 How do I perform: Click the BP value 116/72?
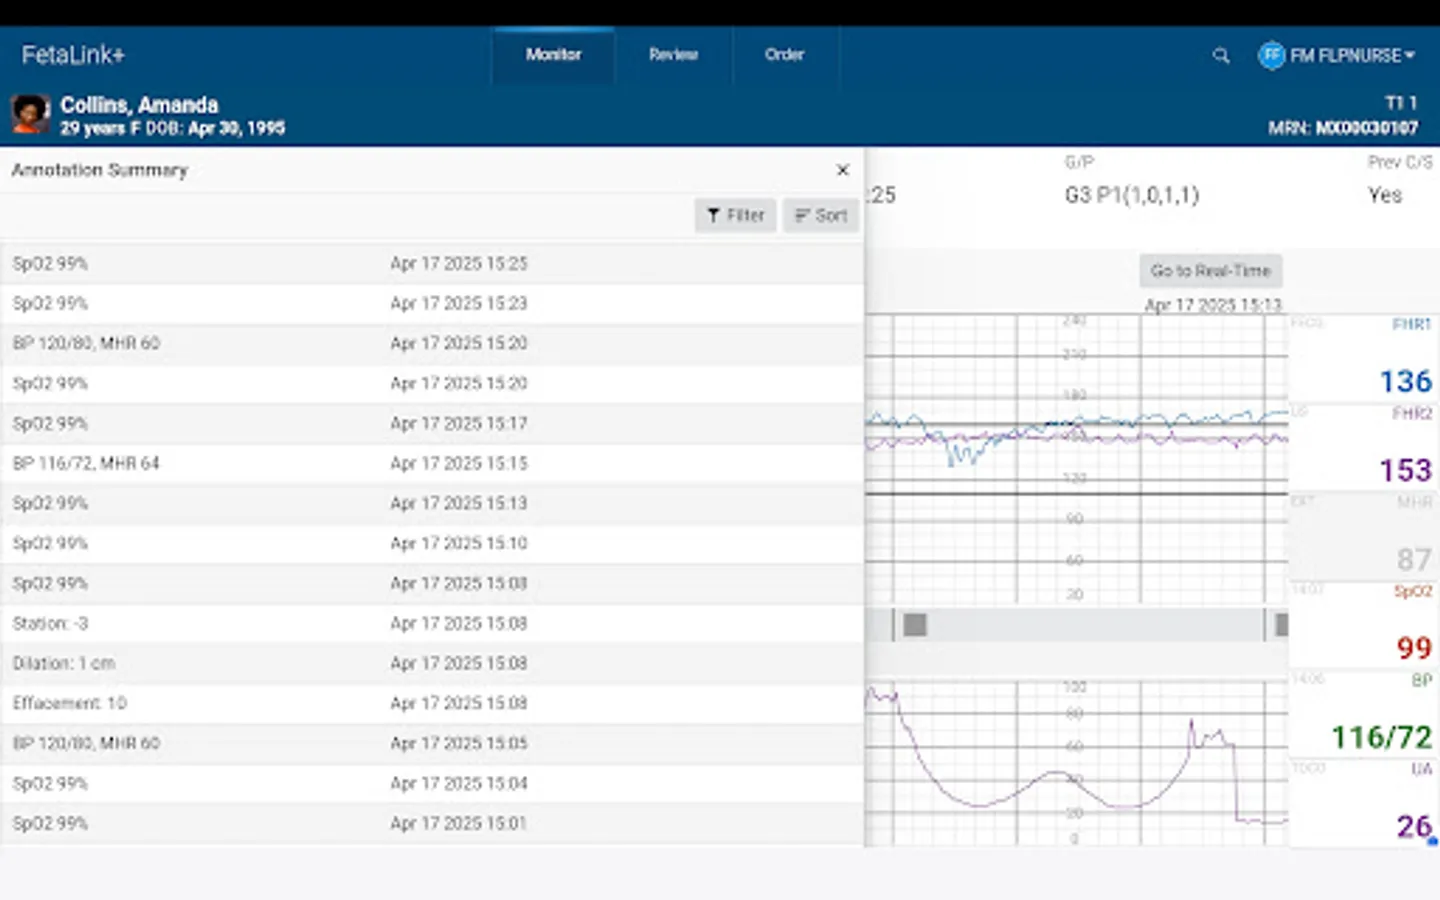point(1381,738)
